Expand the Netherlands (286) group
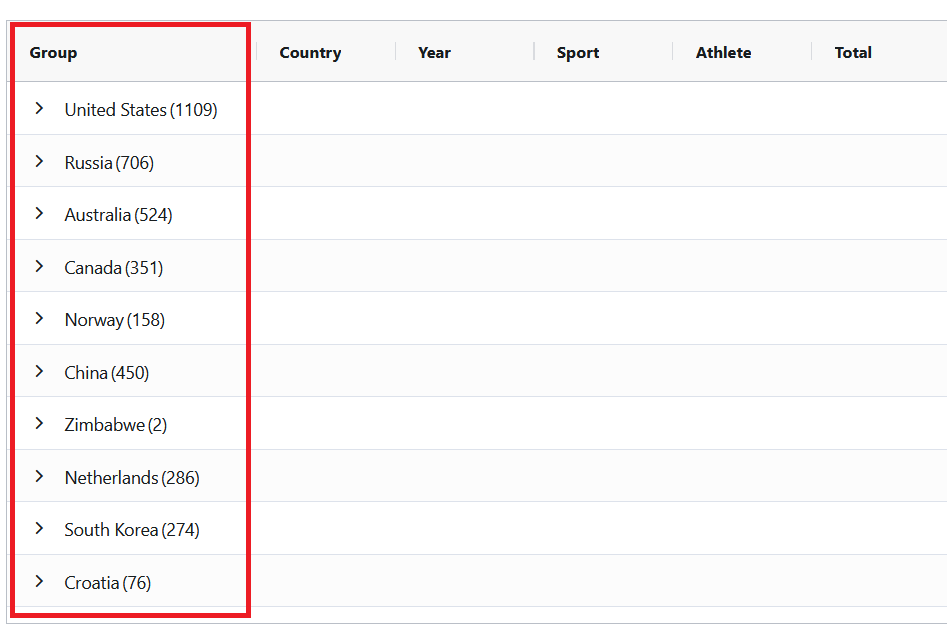This screenshot has width=947, height=635. coord(39,477)
